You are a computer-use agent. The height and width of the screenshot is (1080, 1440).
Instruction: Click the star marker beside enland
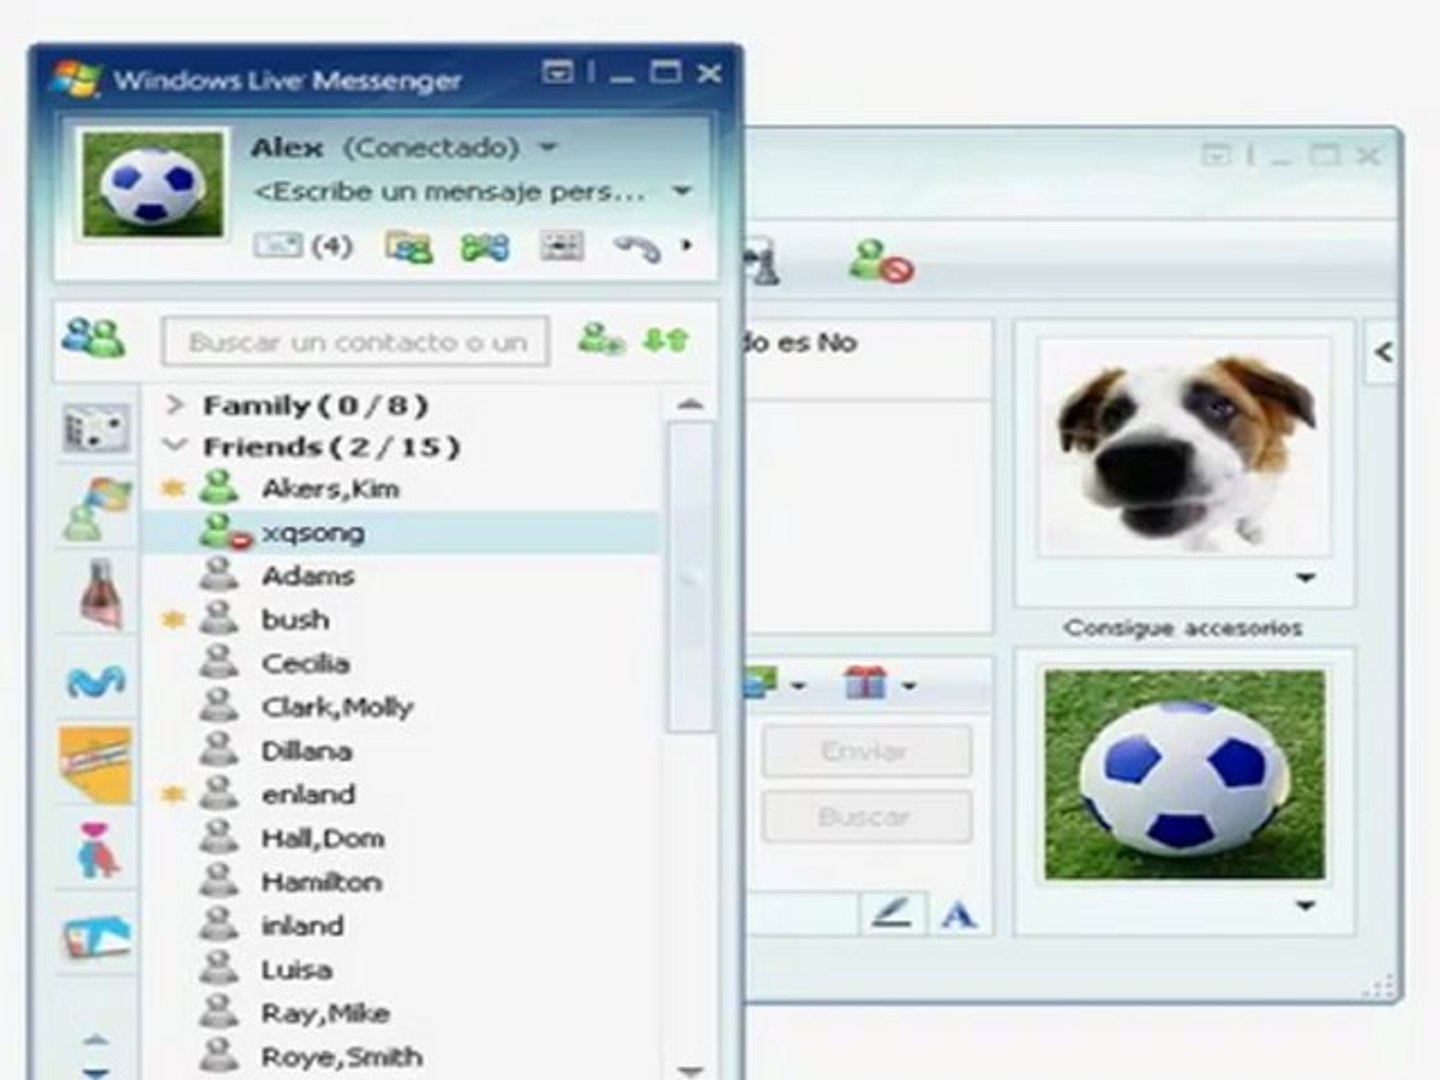click(x=174, y=795)
